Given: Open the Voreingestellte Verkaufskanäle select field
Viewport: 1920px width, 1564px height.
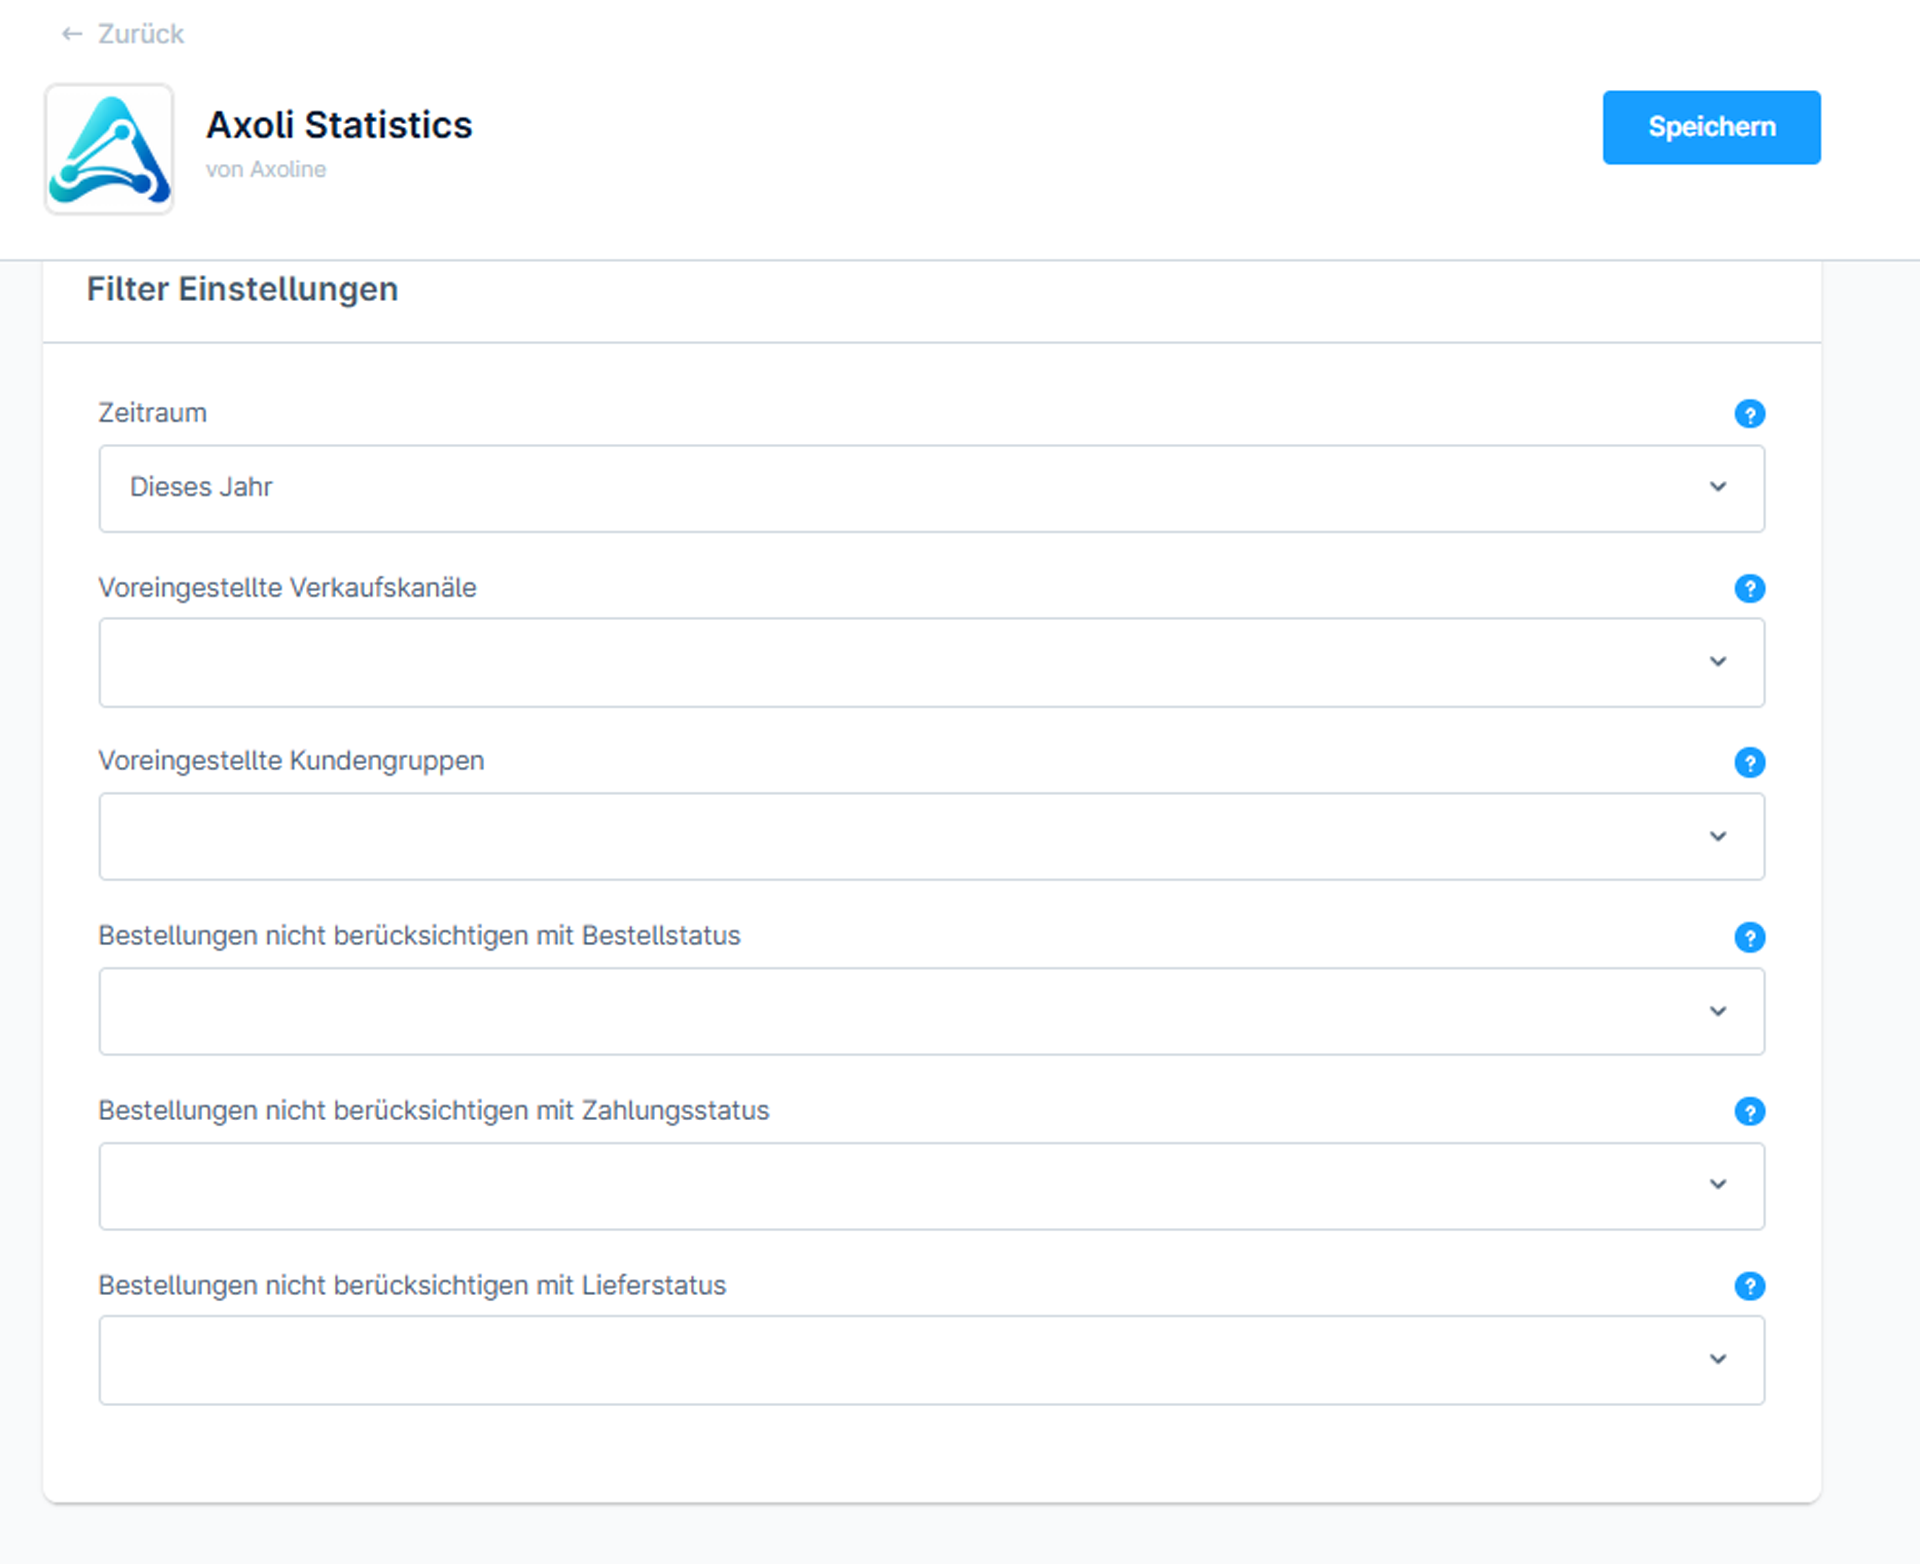Looking at the screenshot, I should pyautogui.click(x=931, y=662).
